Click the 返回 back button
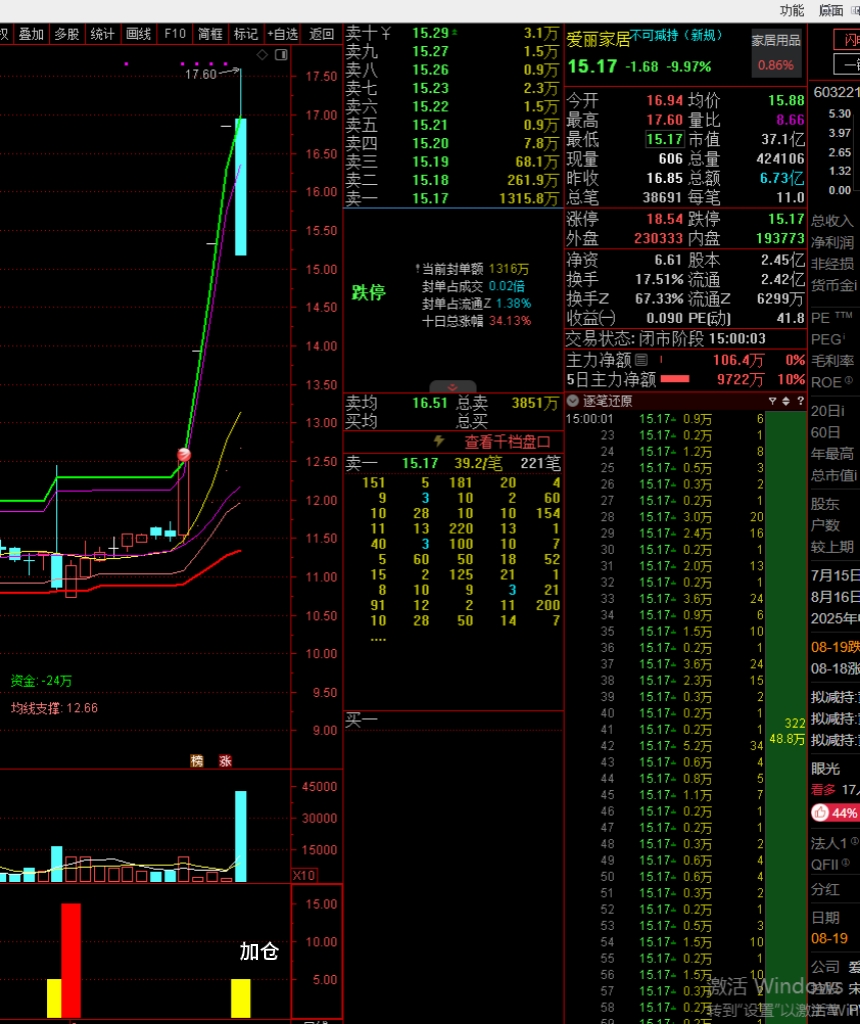This screenshot has height=1024, width=860. (321, 34)
